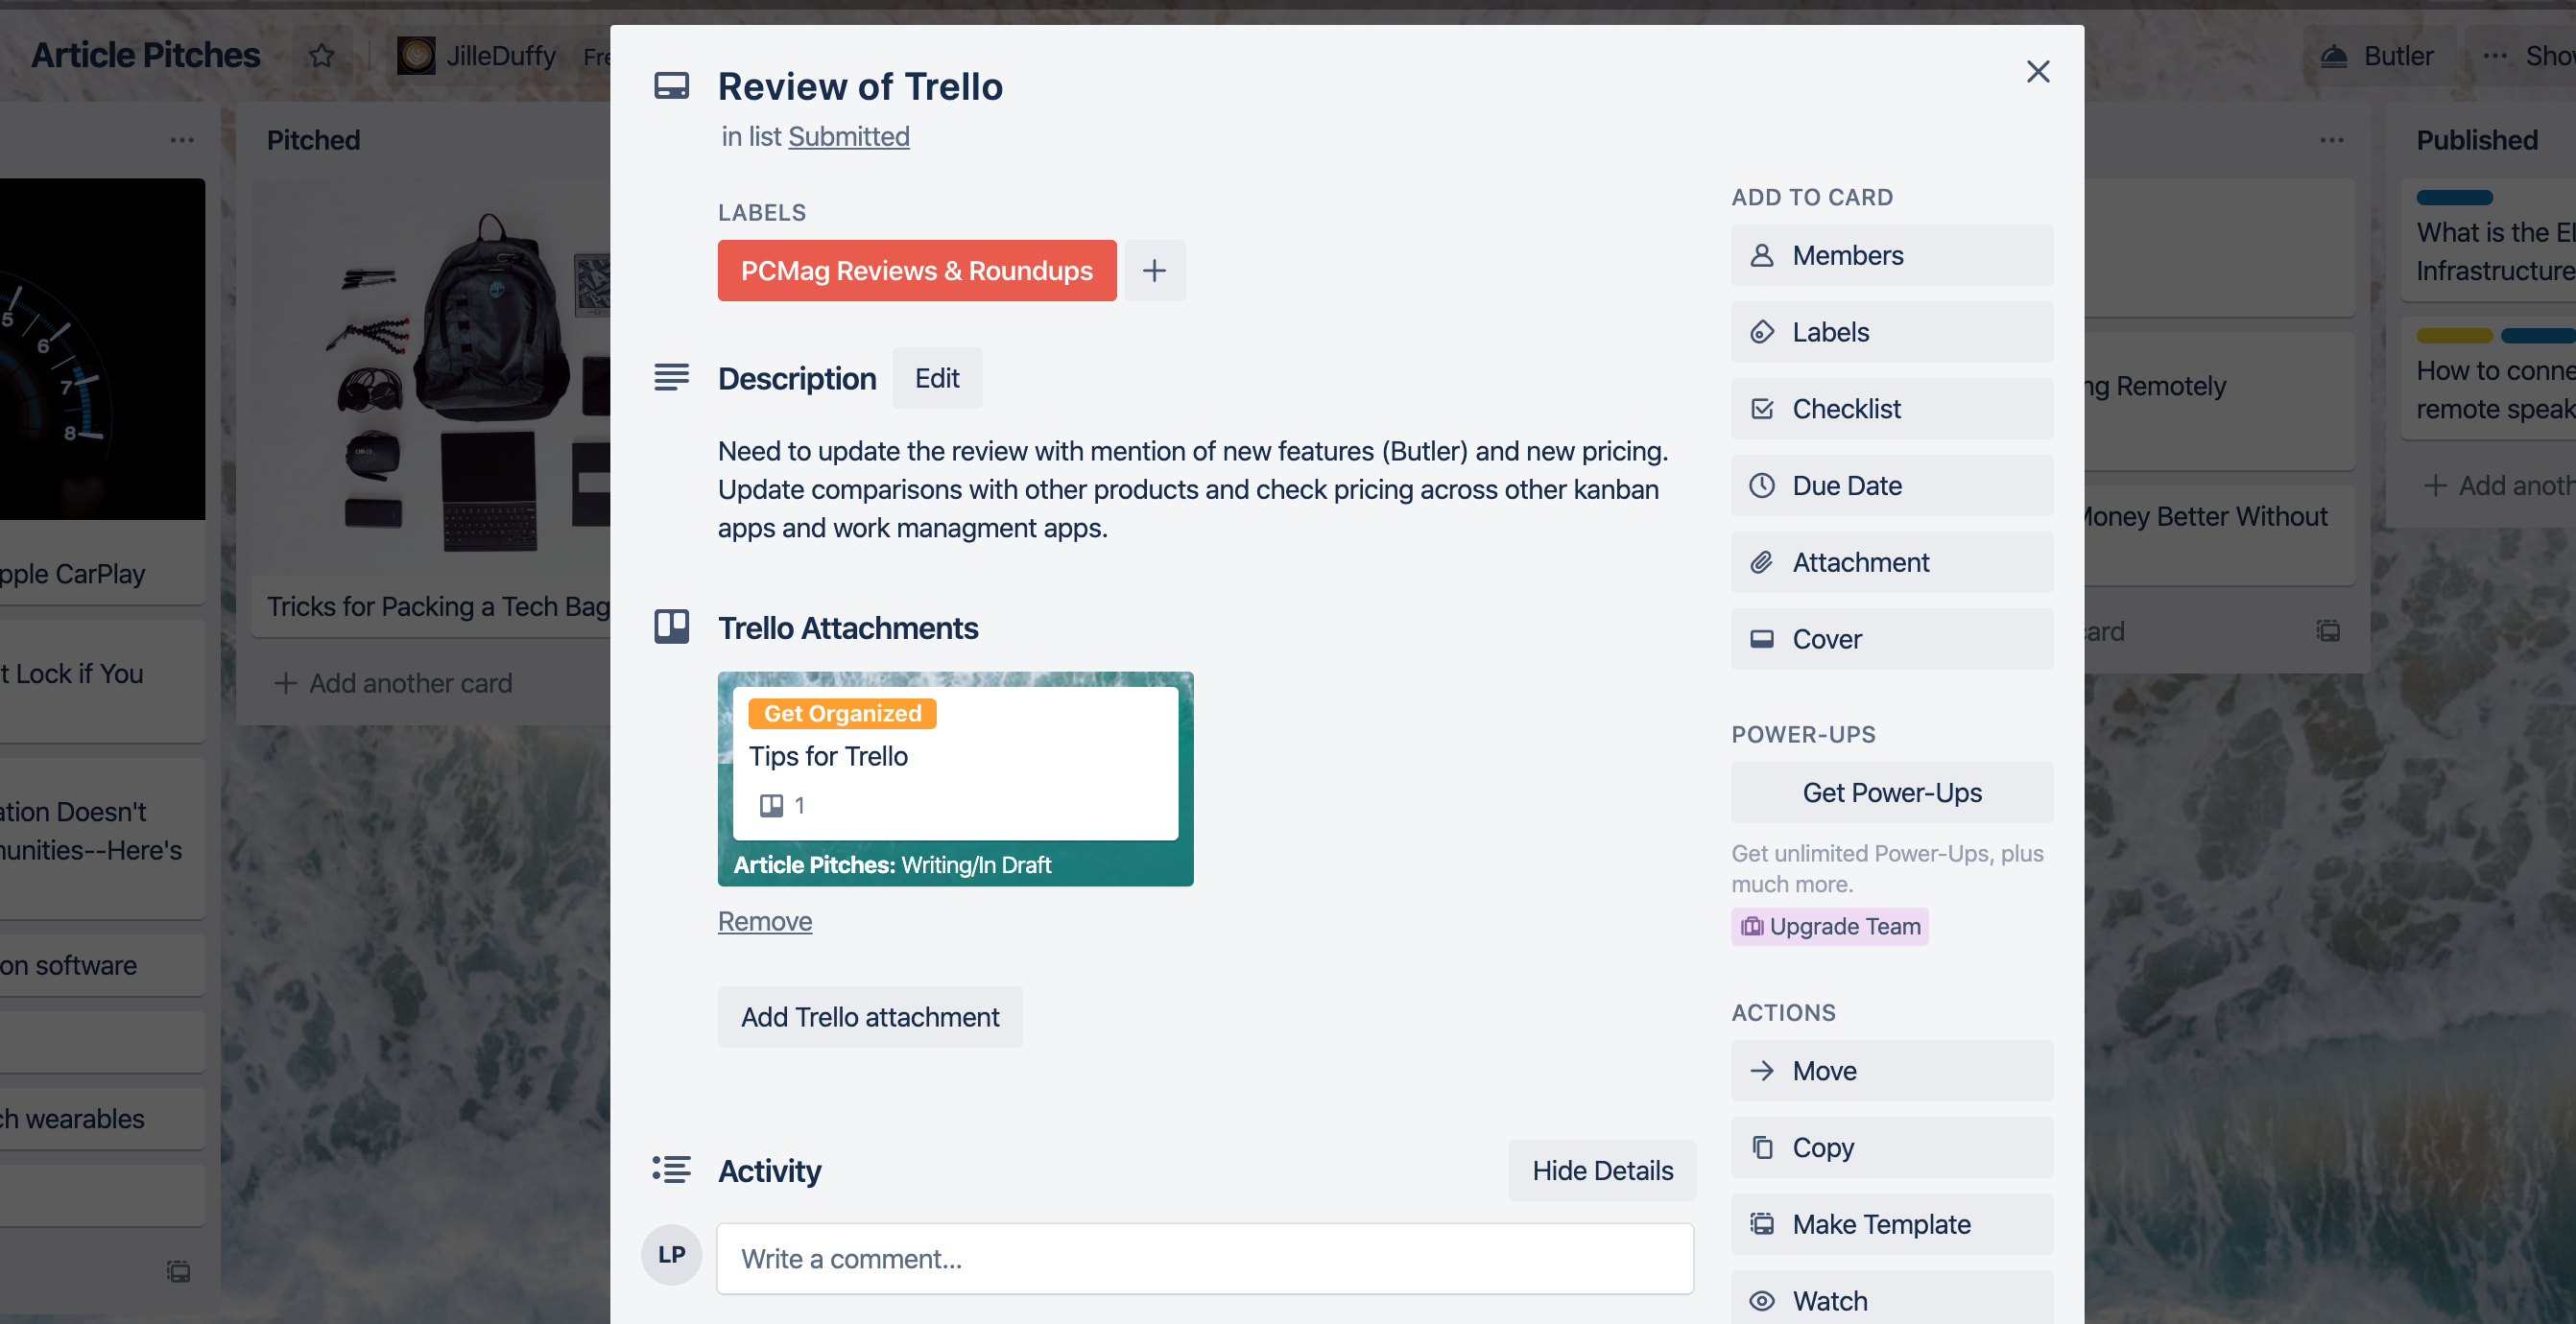This screenshot has height=1324, width=2576.
Task: Expand Add To Card options panel
Action: [1812, 198]
